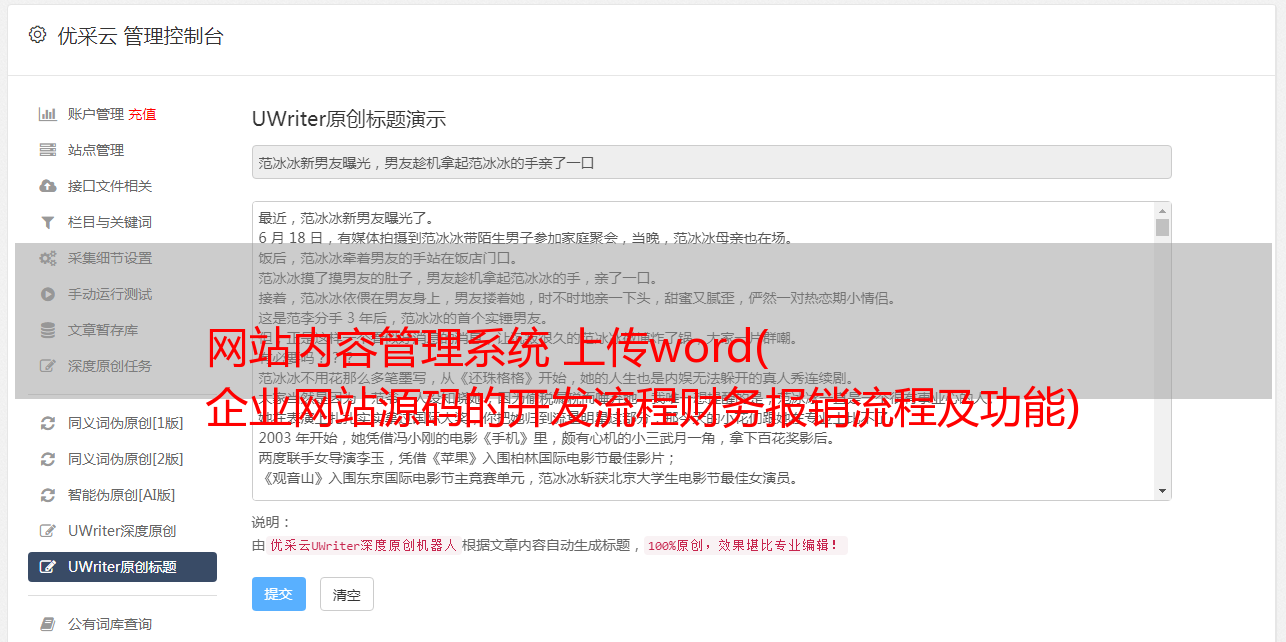Click the text area scrollbar up arrow

pyautogui.click(x=1162, y=211)
